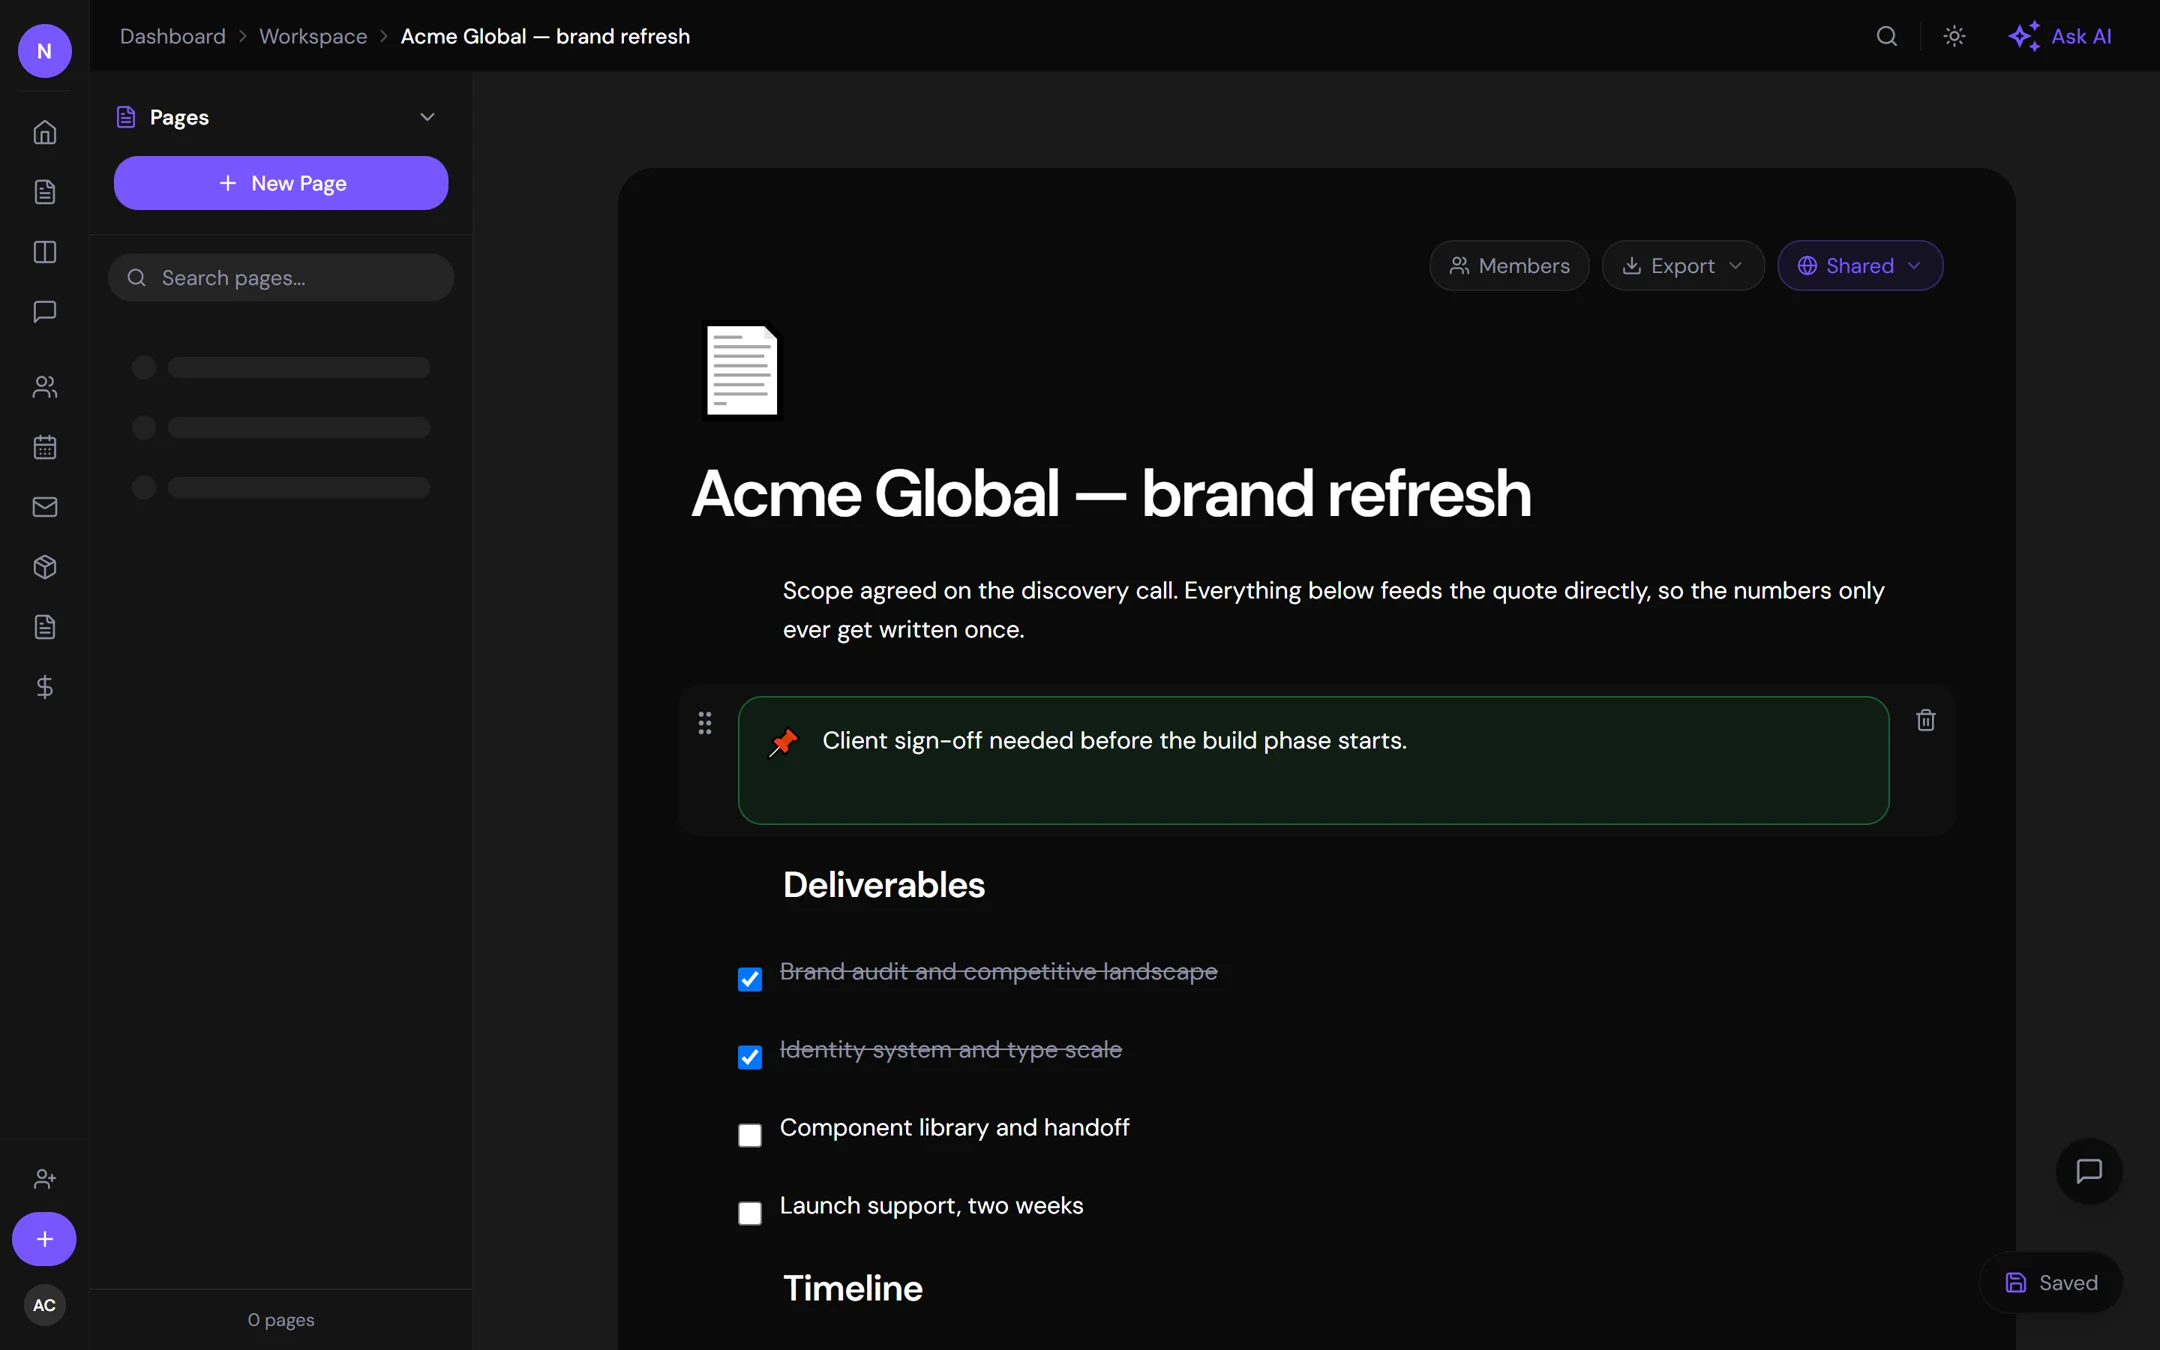
Task: Uncheck Brand audit and competitive landscape
Action: point(750,979)
